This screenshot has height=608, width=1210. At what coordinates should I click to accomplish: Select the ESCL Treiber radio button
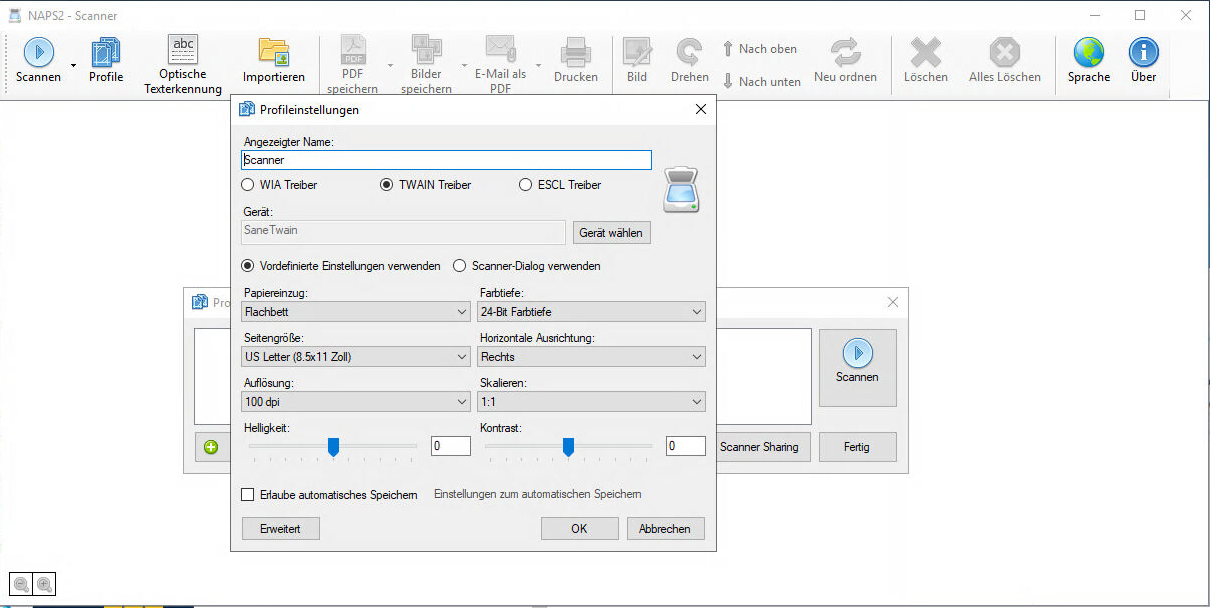526,185
